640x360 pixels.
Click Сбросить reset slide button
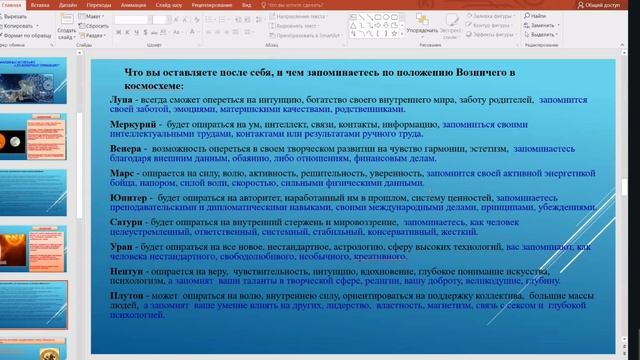94,26
